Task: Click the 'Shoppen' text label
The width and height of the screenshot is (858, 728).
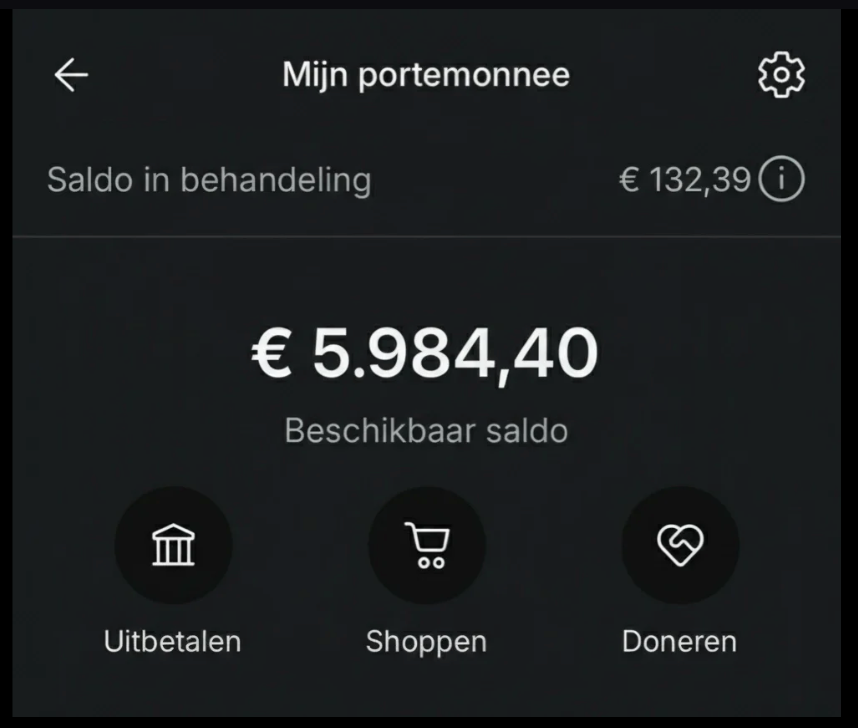Action: pos(427,641)
